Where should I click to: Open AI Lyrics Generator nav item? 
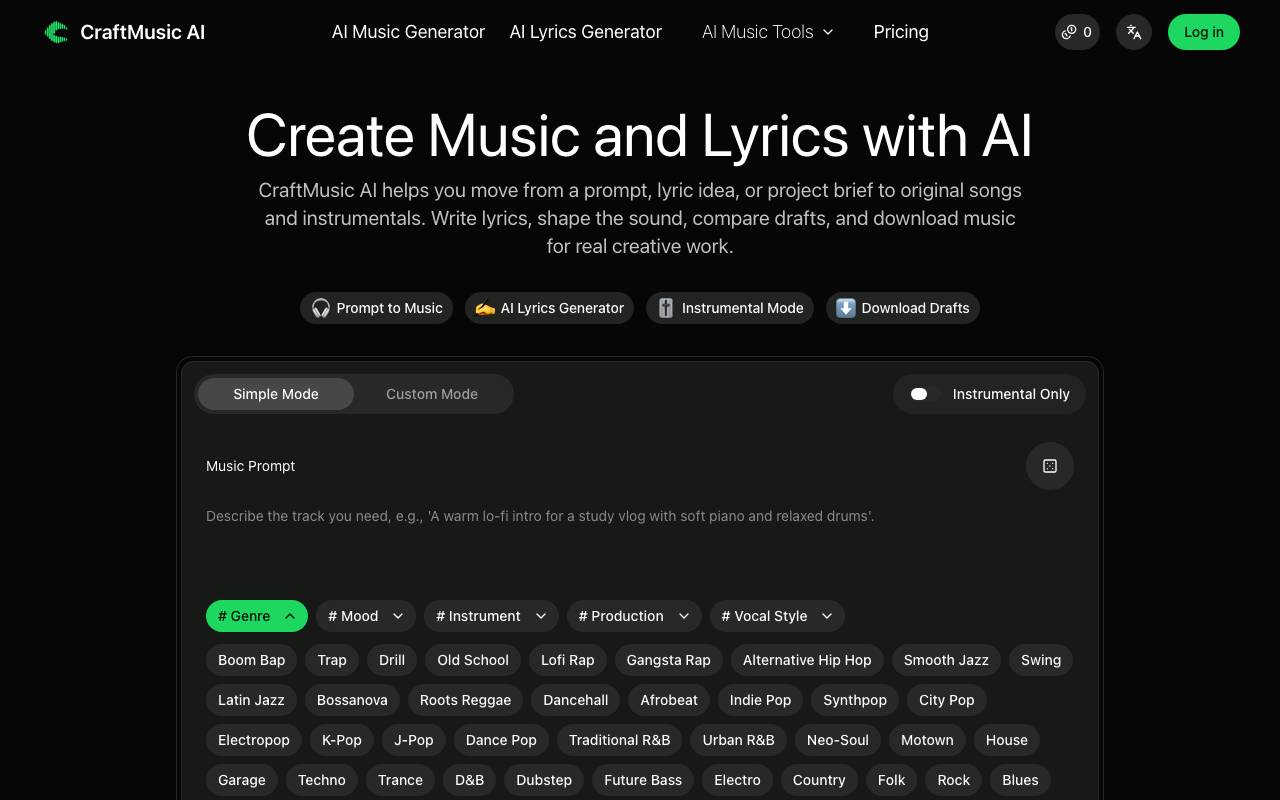click(x=586, y=32)
